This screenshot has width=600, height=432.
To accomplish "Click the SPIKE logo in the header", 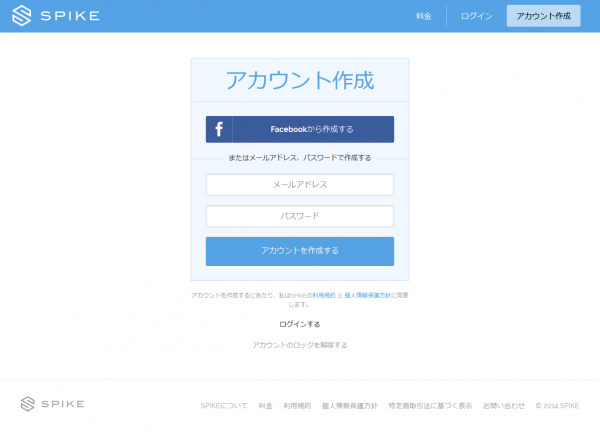I will pos(55,16).
